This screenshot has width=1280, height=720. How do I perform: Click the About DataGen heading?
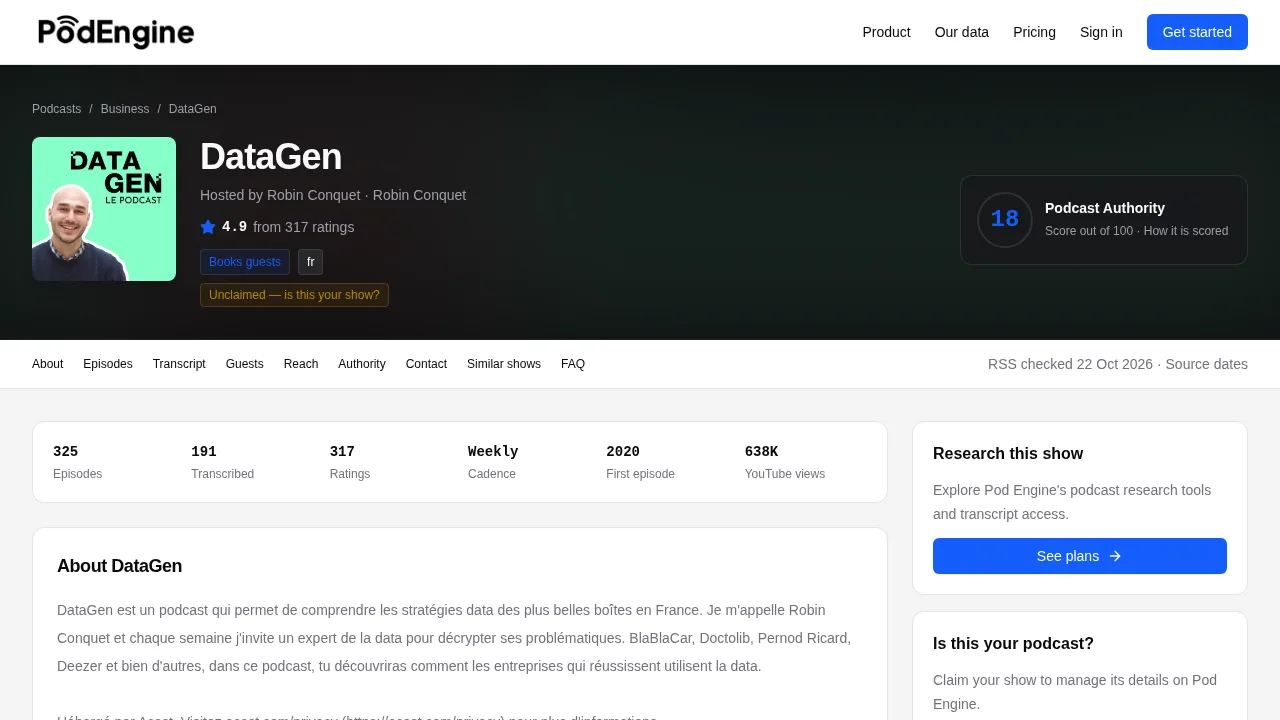(120, 566)
